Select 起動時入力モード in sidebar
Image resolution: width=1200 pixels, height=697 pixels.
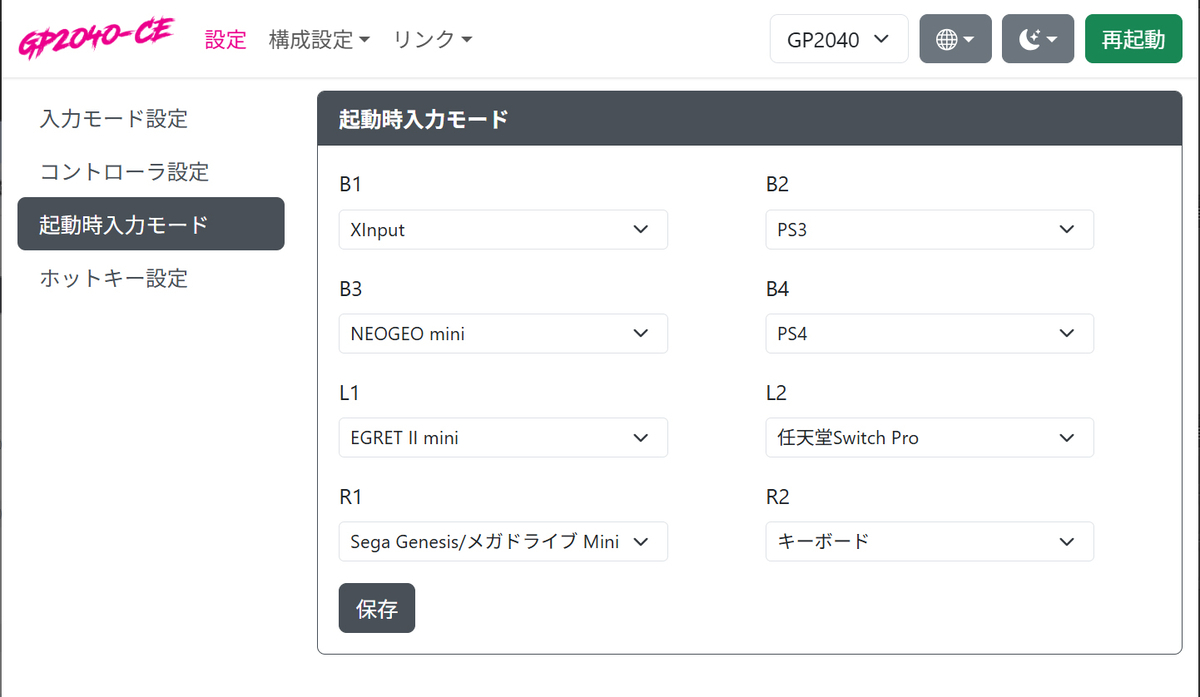151,224
